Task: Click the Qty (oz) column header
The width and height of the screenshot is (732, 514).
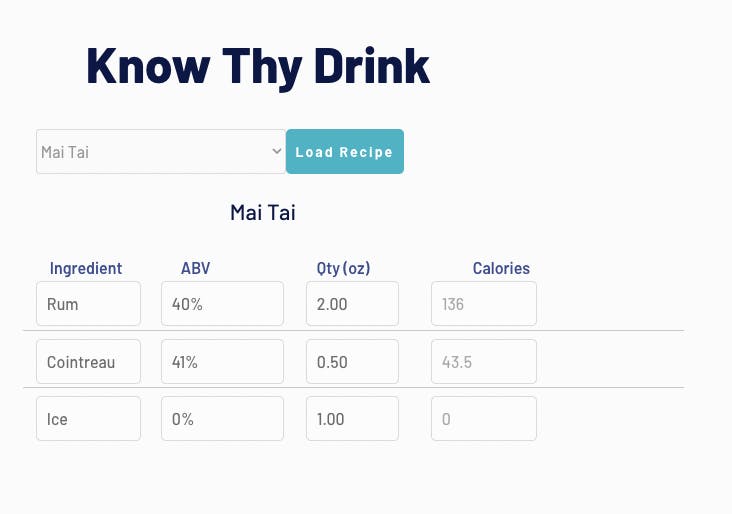Action: [x=344, y=268]
